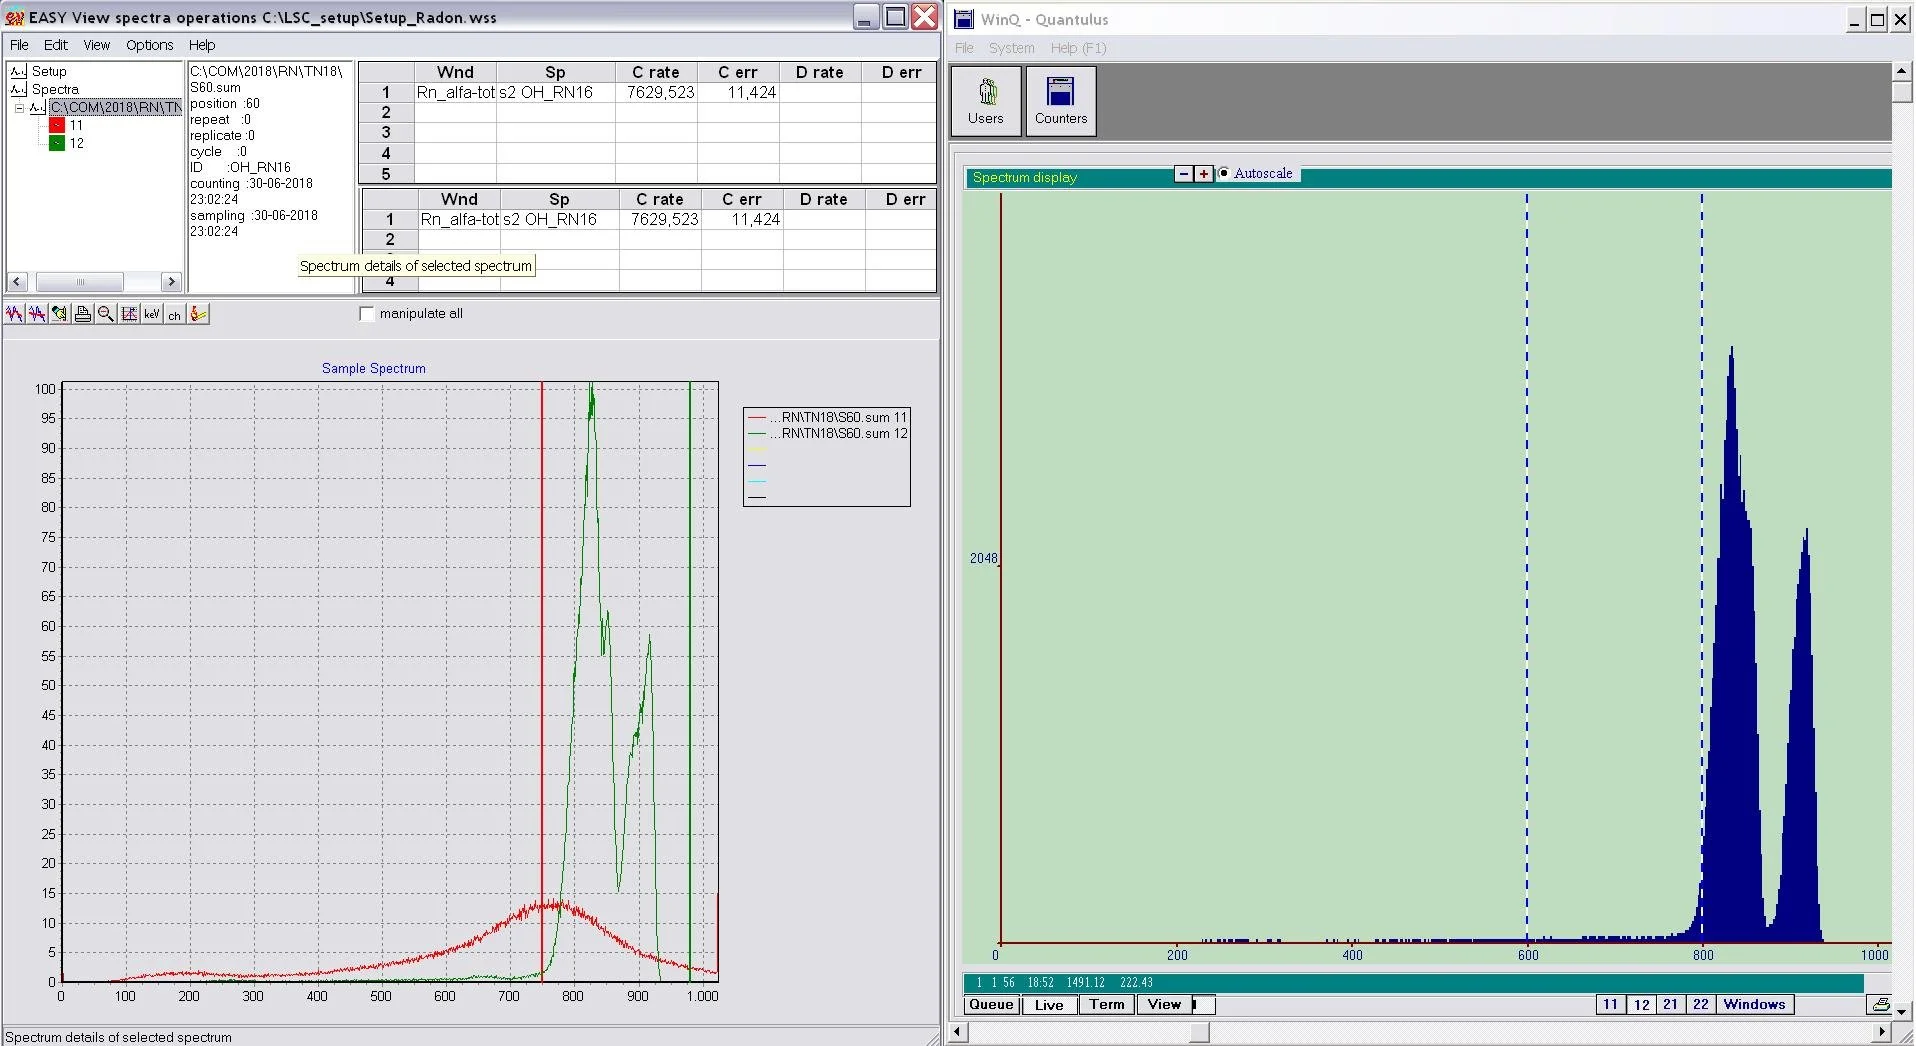Viewport: 1916px width, 1046px height.
Task: Click the View button in WinQ
Action: (1164, 1005)
